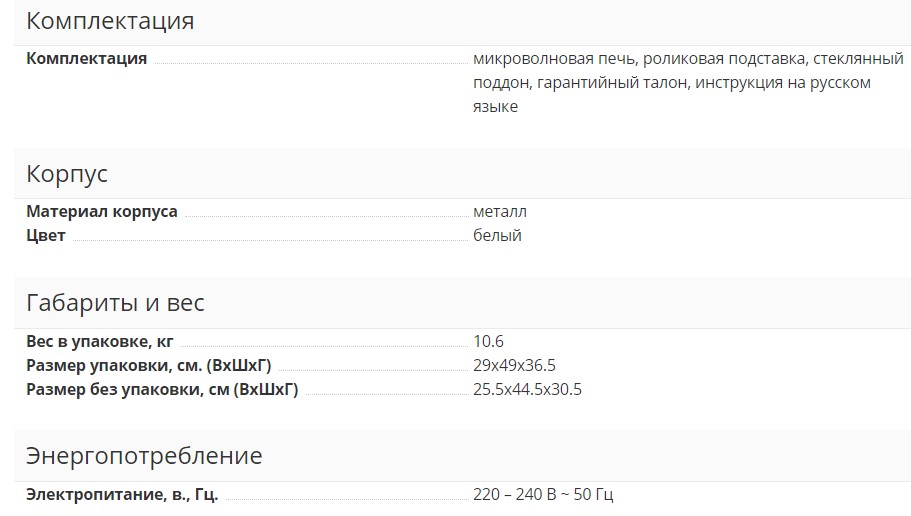Click the bold 'Комплектация' row label

click(87, 59)
